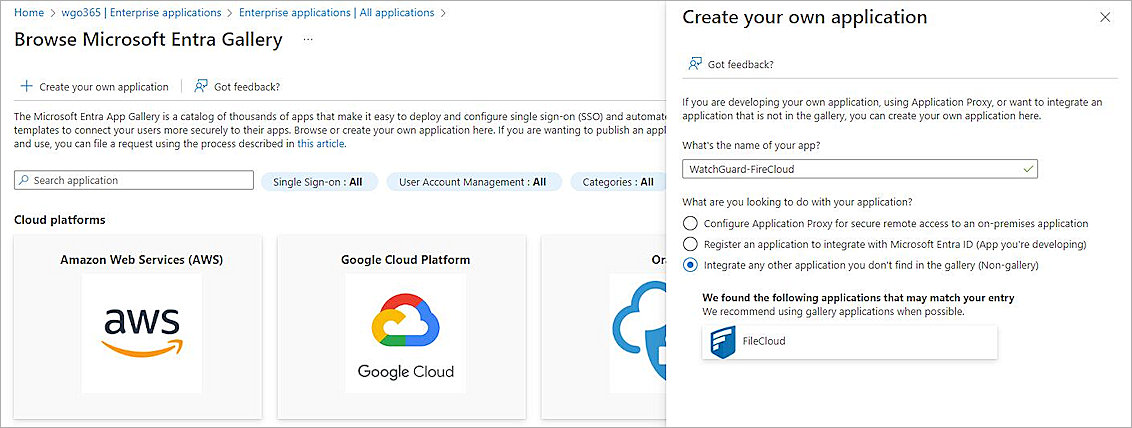Viewport: 1132px width, 428px height.
Task: Open the Categories : All filter
Action: coord(618,182)
